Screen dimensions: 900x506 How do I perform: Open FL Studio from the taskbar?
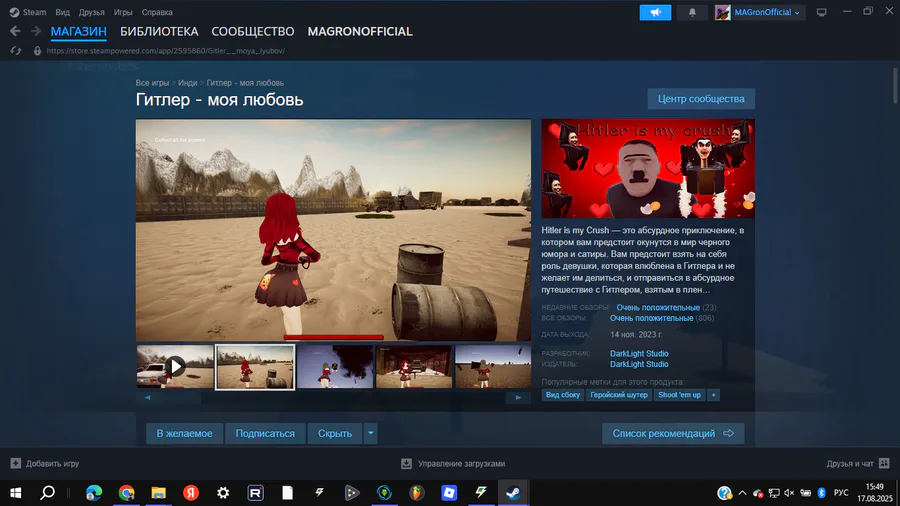tap(417, 492)
